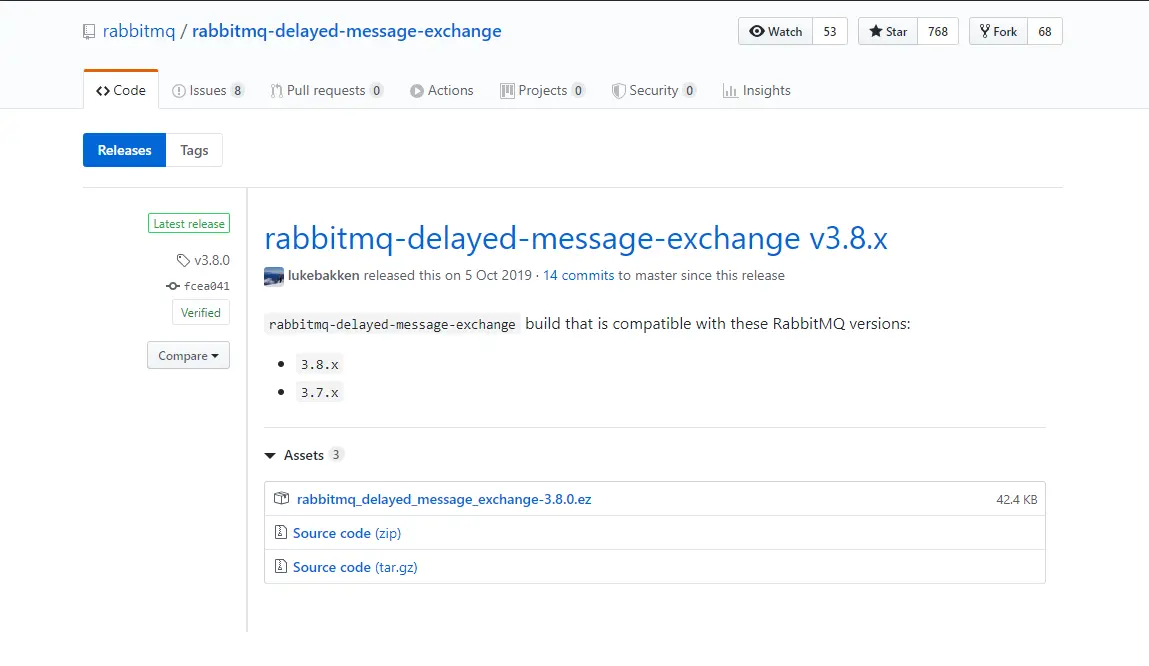The image size is (1149, 666).
Task: Open the Insights tab
Action: coord(757,90)
